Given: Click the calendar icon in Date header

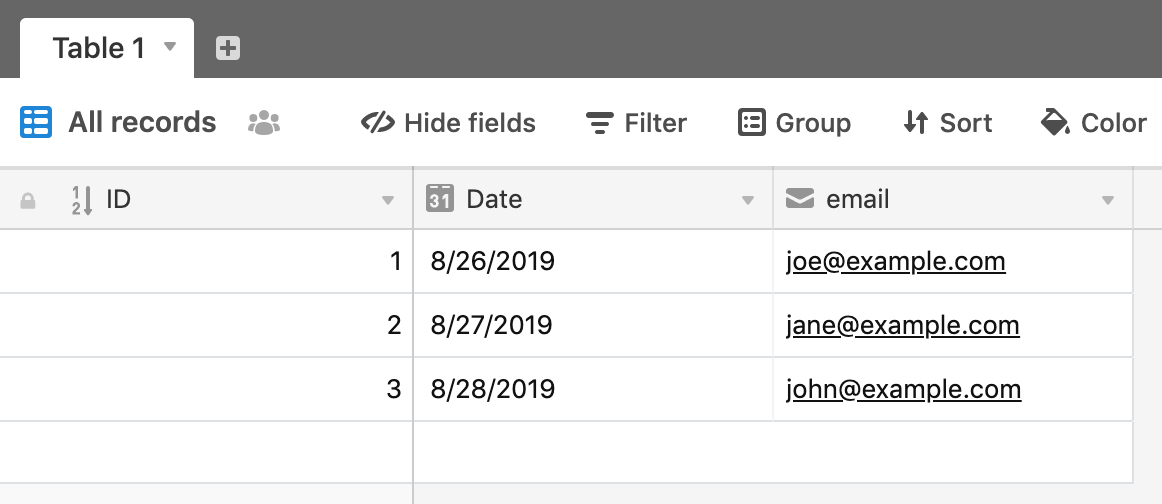Looking at the screenshot, I should (439, 199).
